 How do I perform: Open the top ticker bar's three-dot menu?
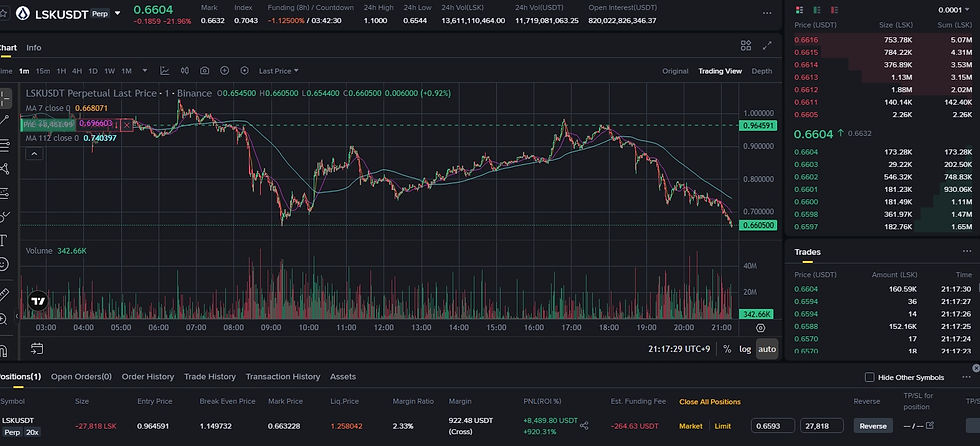tap(767, 12)
